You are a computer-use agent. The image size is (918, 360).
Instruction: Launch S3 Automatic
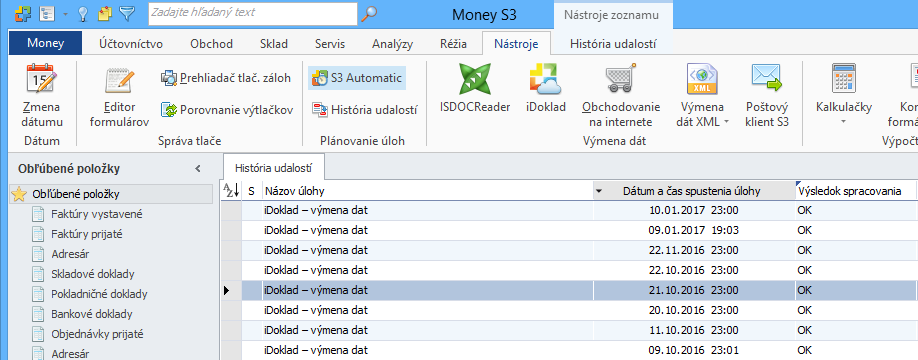[357, 77]
